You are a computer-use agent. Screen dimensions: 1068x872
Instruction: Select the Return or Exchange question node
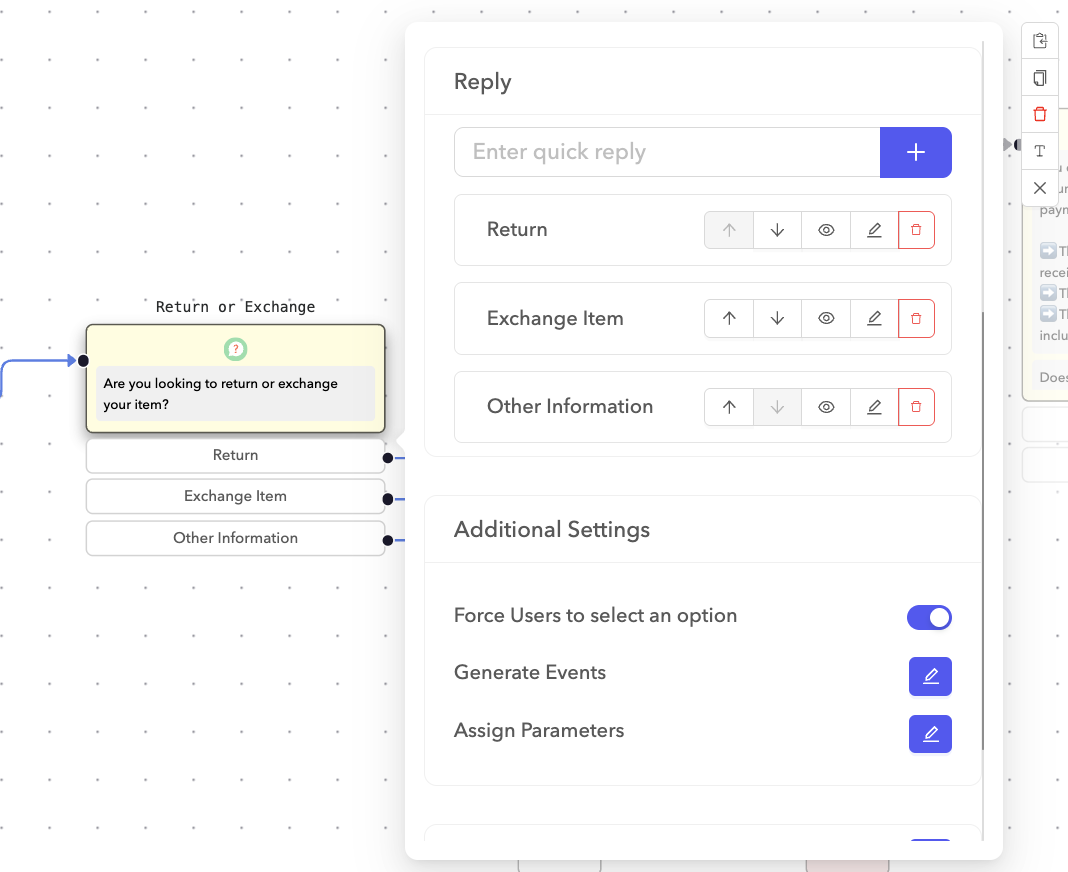click(x=235, y=378)
